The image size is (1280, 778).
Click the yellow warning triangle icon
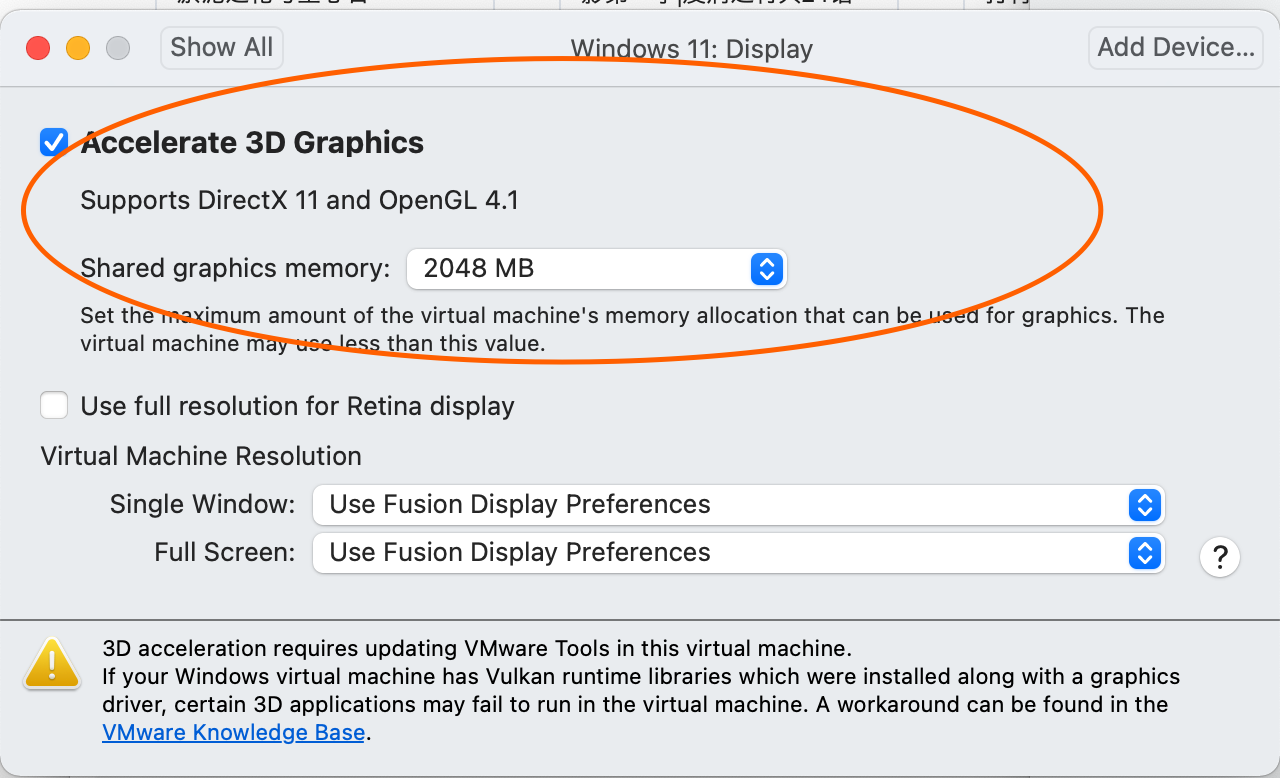point(52,662)
